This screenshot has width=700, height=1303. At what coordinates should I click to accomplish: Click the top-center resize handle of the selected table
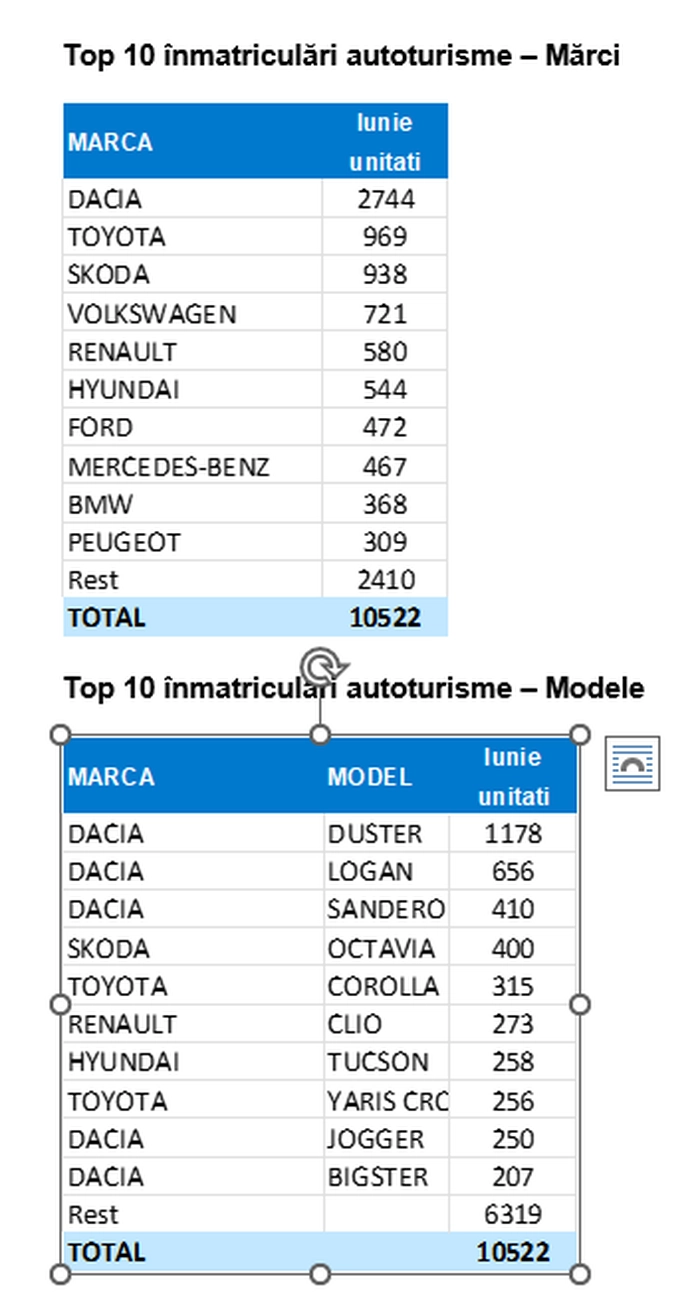pyautogui.click(x=320, y=735)
